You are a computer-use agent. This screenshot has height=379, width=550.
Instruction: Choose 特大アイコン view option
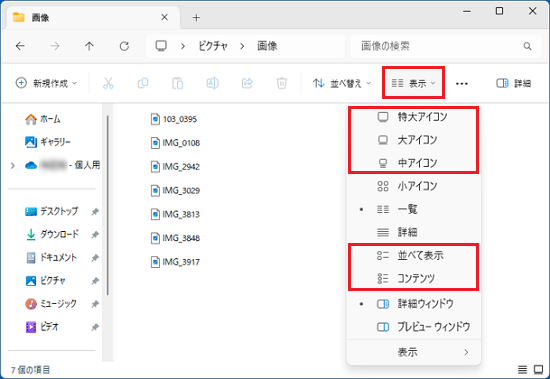coord(414,117)
